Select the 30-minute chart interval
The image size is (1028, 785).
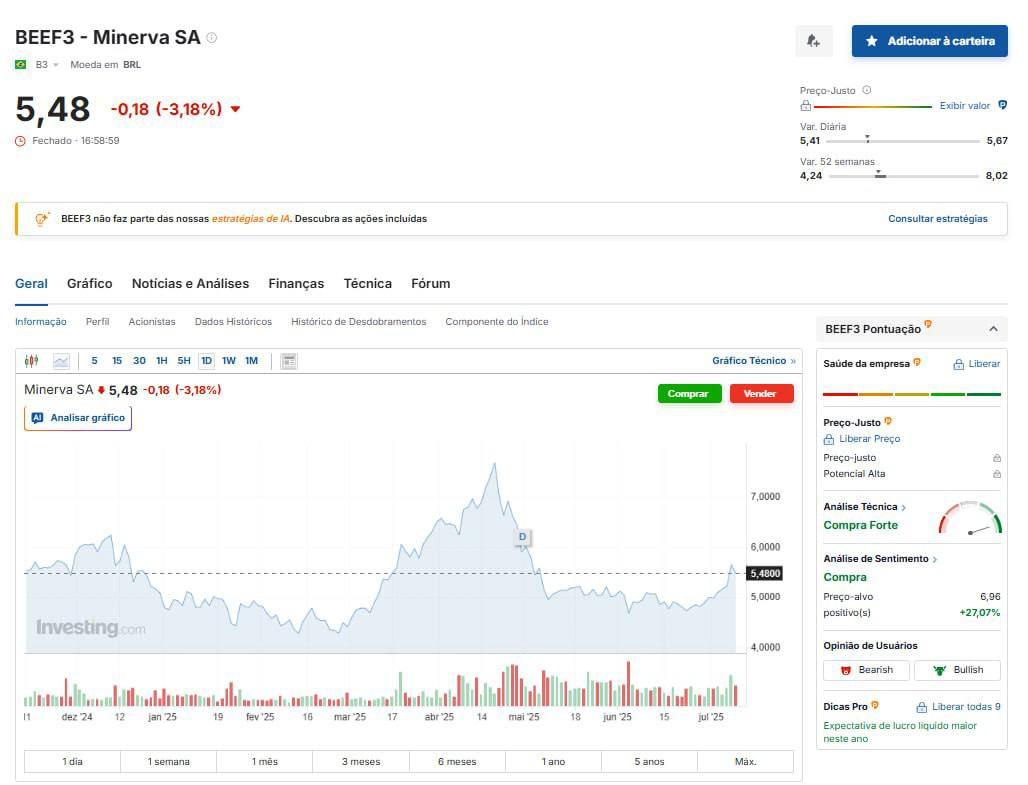(x=139, y=361)
